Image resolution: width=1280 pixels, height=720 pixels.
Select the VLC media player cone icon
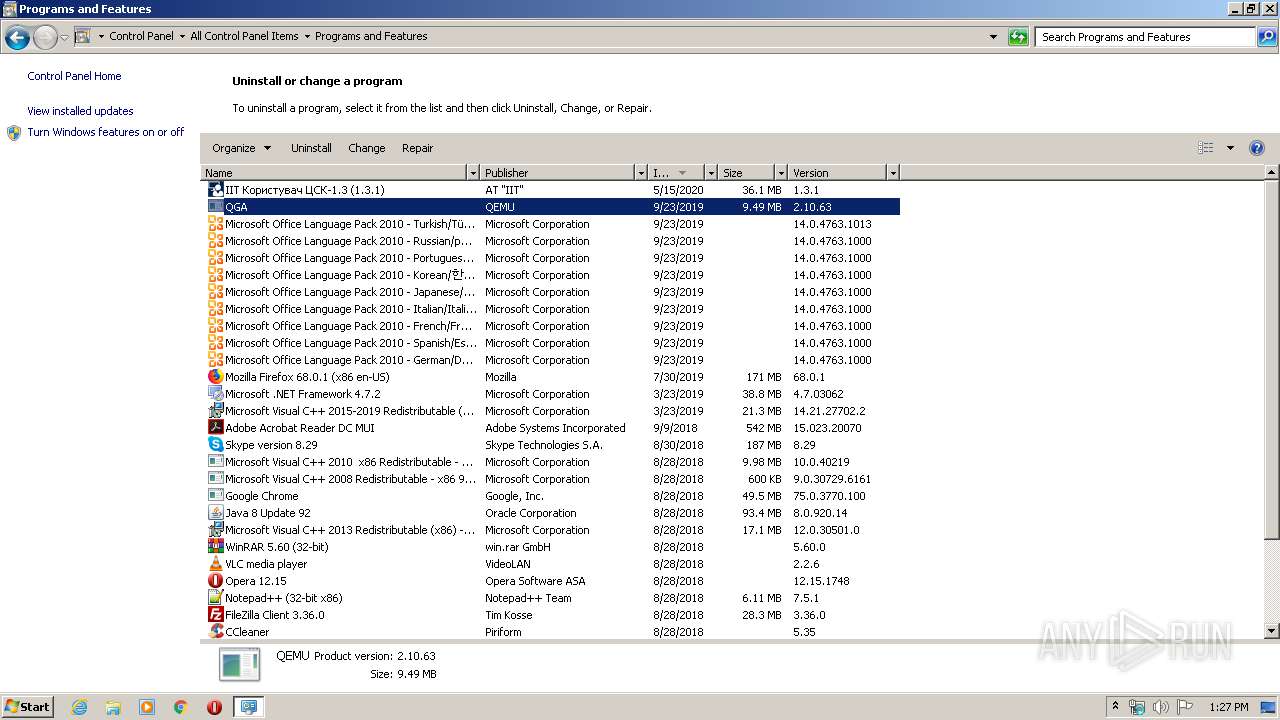pyautogui.click(x=215, y=564)
